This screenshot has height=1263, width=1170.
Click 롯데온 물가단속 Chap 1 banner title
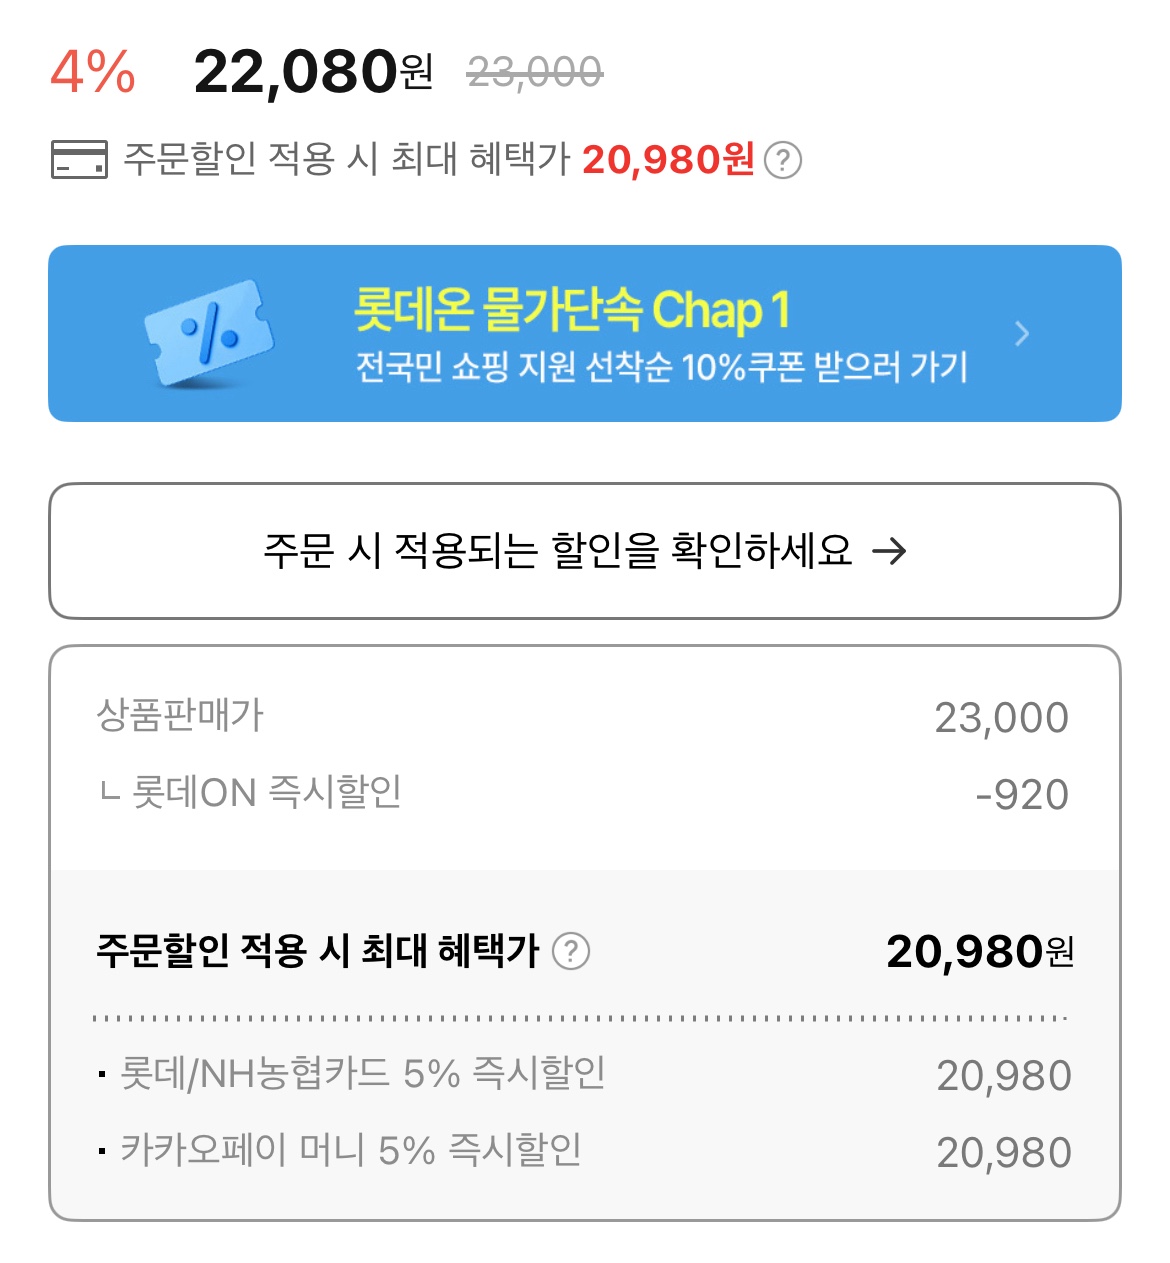tap(572, 309)
